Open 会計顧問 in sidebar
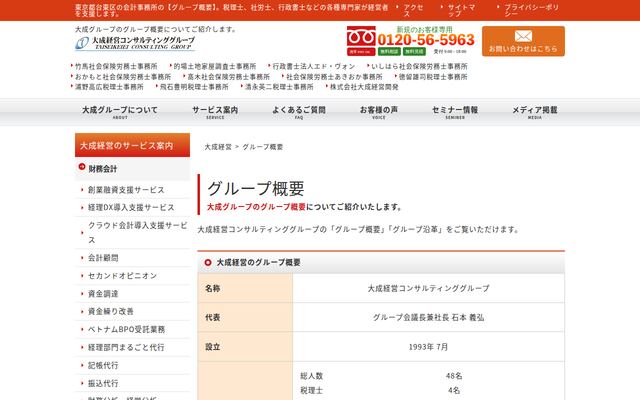 tap(103, 258)
